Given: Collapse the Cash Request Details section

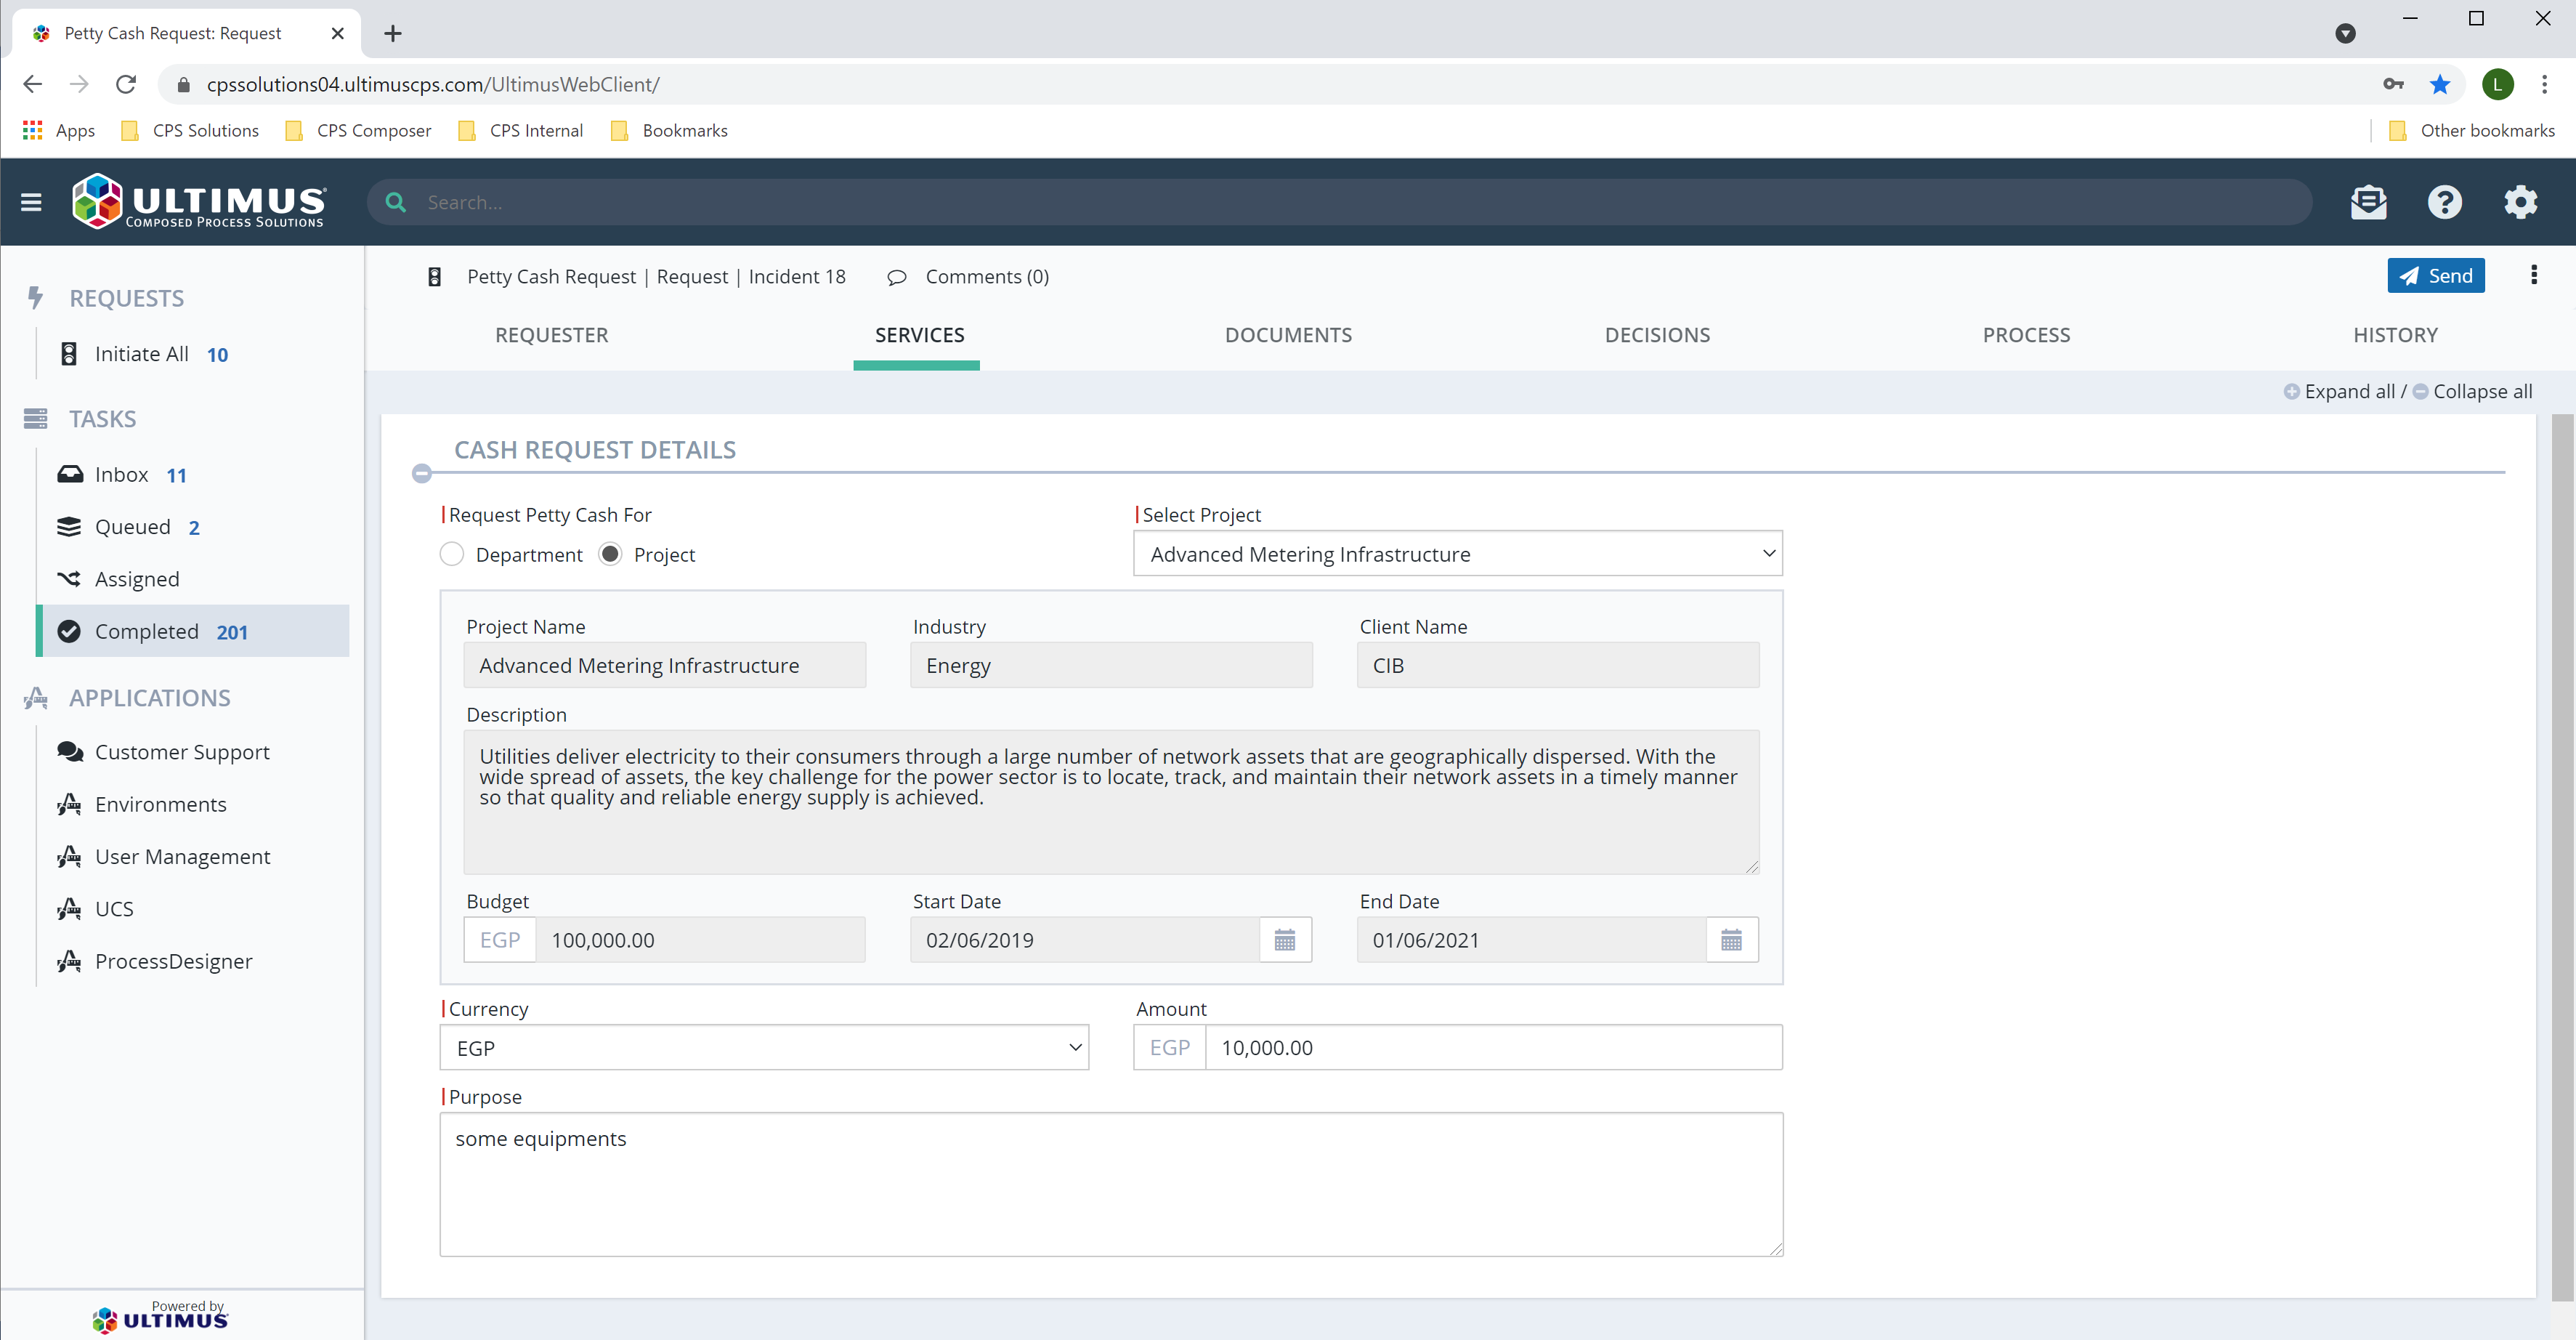Looking at the screenshot, I should pyautogui.click(x=422, y=473).
